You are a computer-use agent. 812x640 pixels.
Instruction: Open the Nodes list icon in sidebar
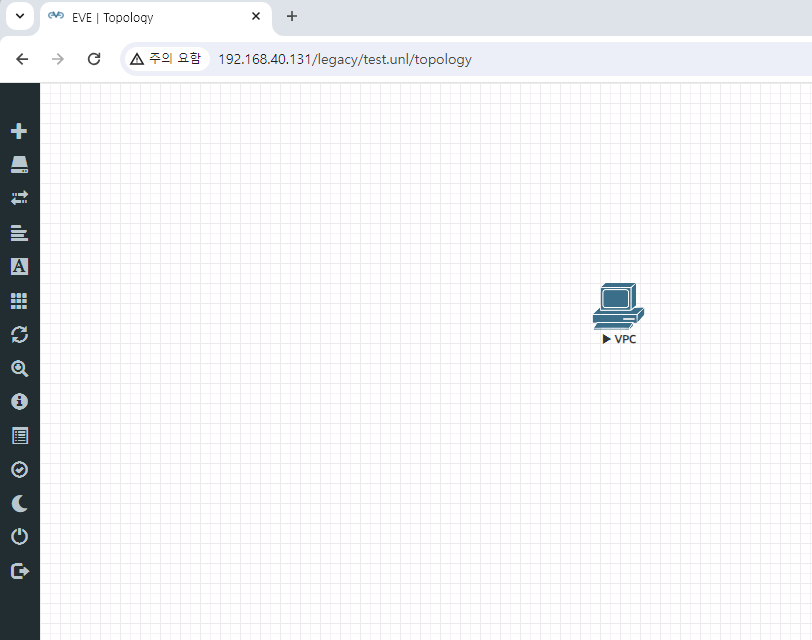pyautogui.click(x=19, y=165)
